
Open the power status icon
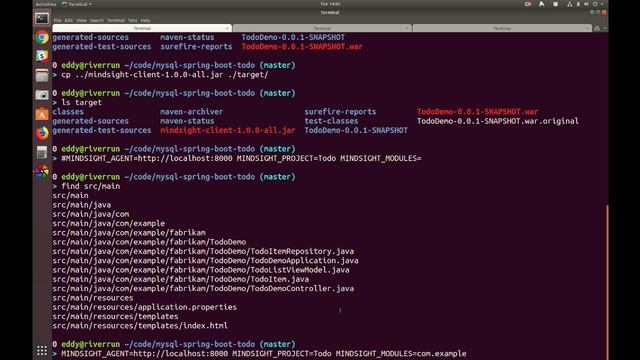click(x=595, y=4)
